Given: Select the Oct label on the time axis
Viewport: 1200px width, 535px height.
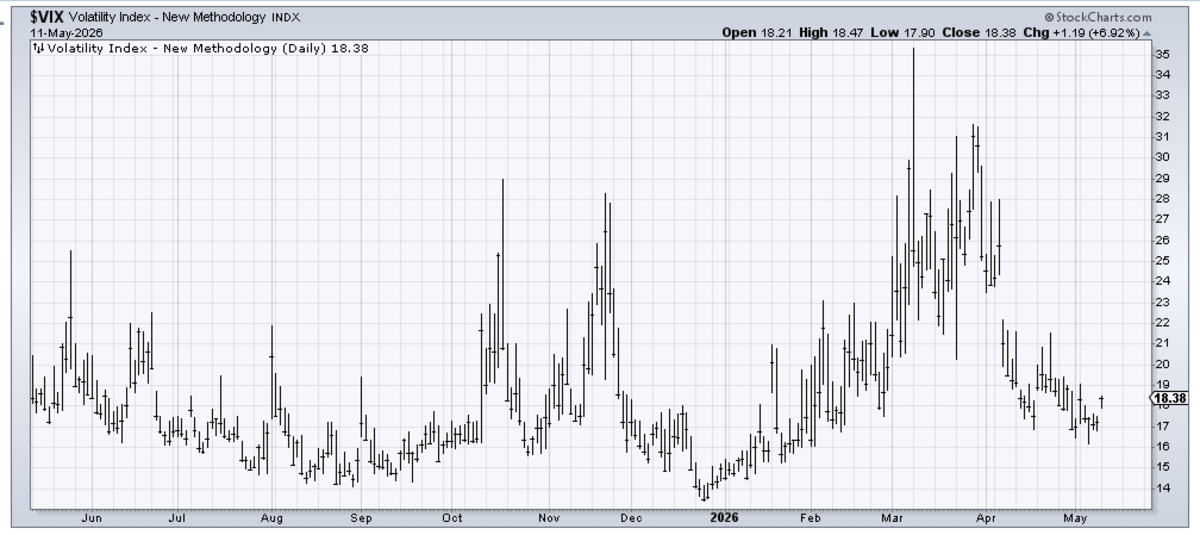Looking at the screenshot, I should (452, 518).
